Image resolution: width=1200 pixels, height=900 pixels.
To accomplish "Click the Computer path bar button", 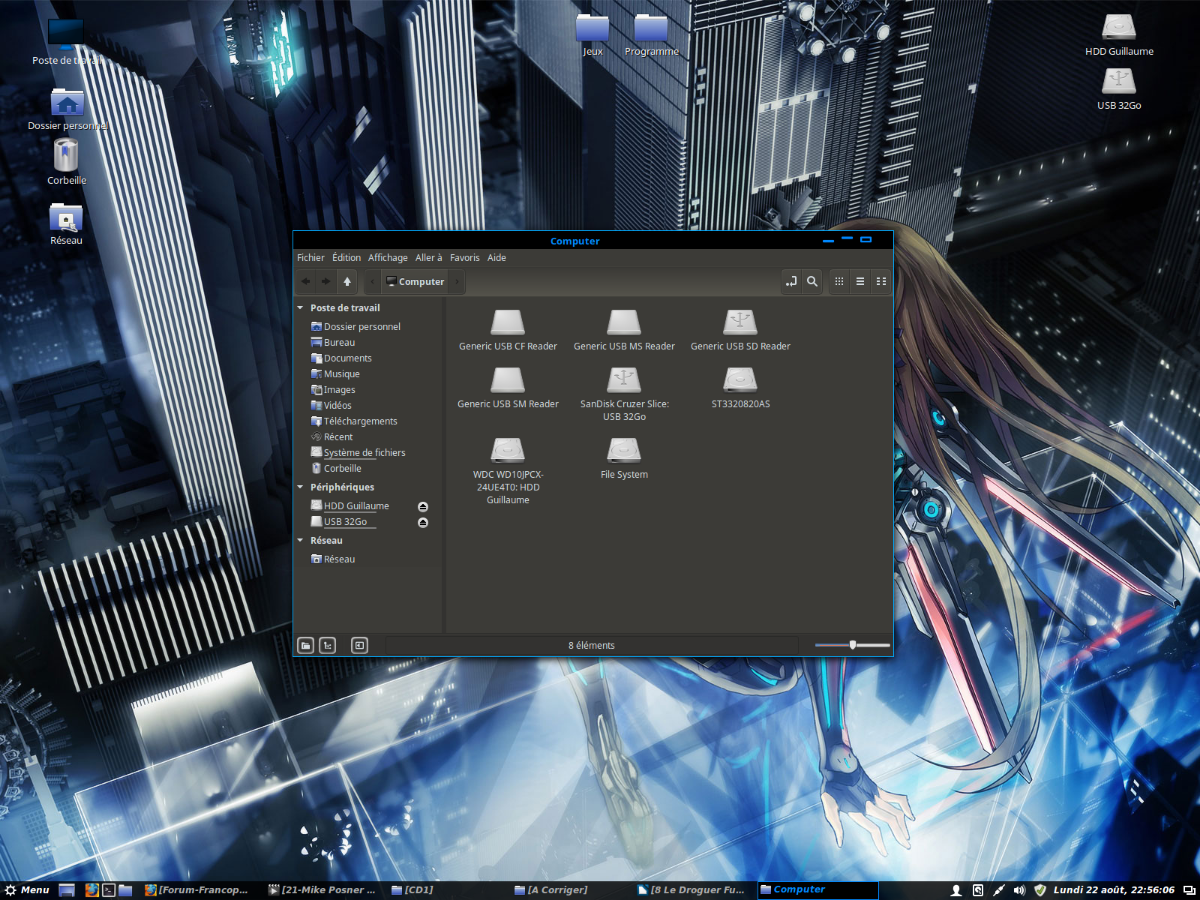I will coord(415,282).
